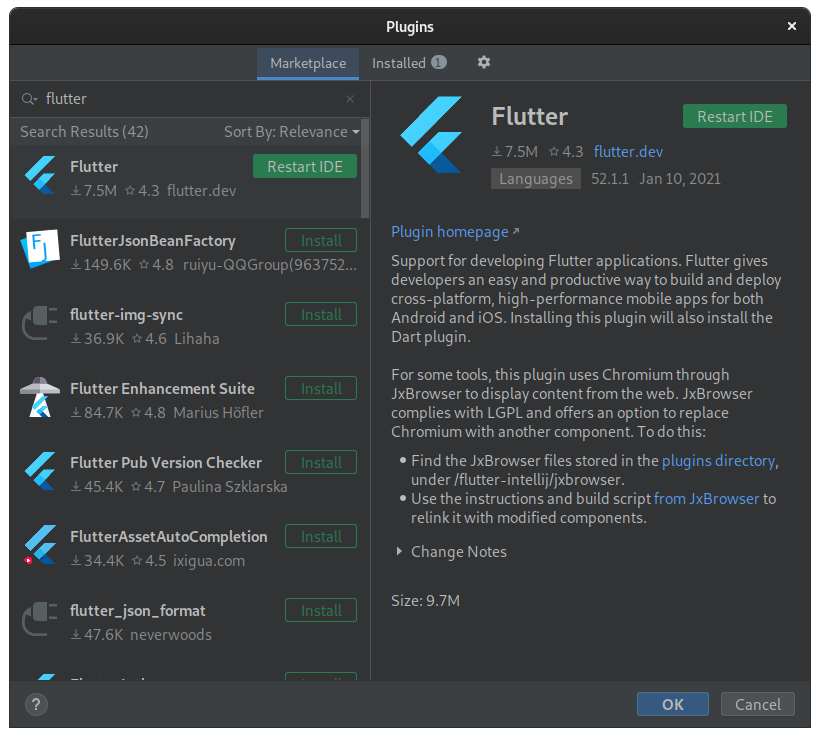The width and height of the screenshot is (820, 737).
Task: Switch to the Installed tab
Action: [409, 63]
